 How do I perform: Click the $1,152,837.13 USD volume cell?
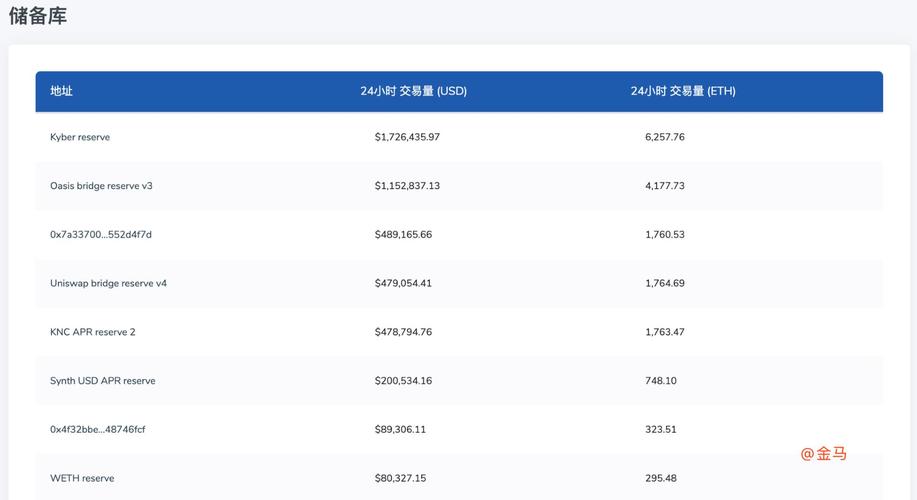click(x=407, y=186)
